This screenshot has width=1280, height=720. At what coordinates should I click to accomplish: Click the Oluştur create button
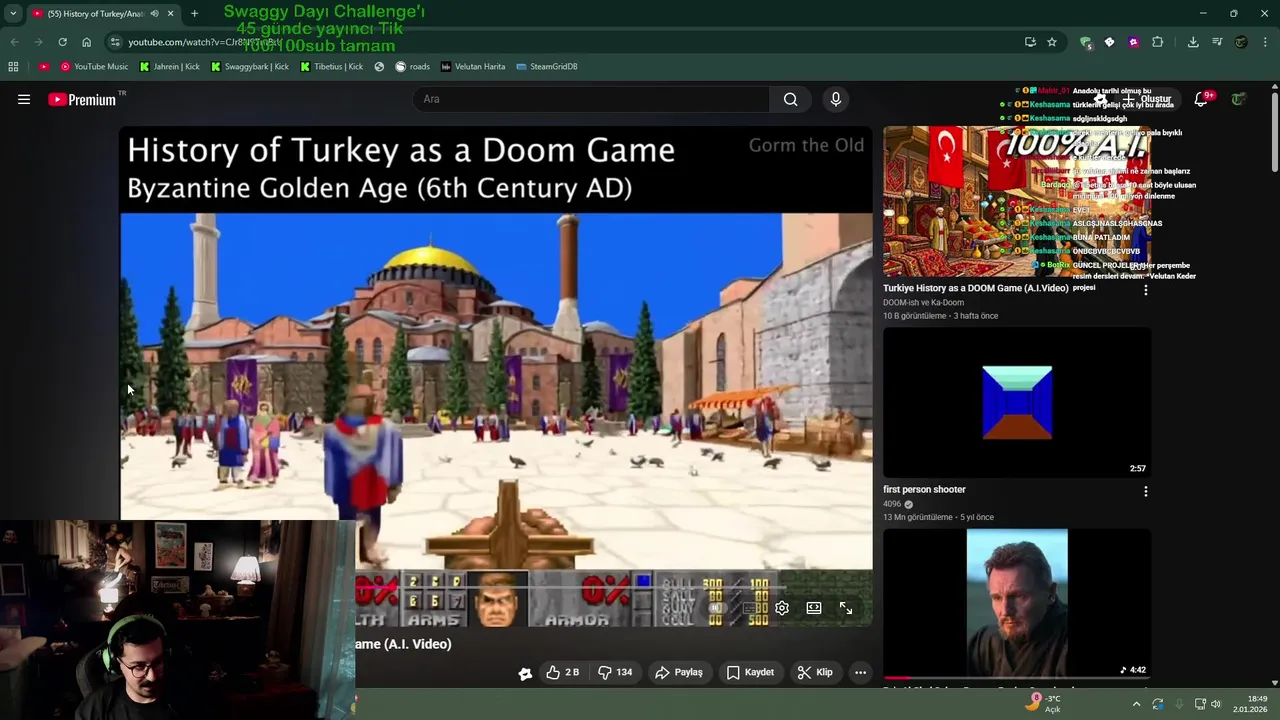coord(1146,99)
